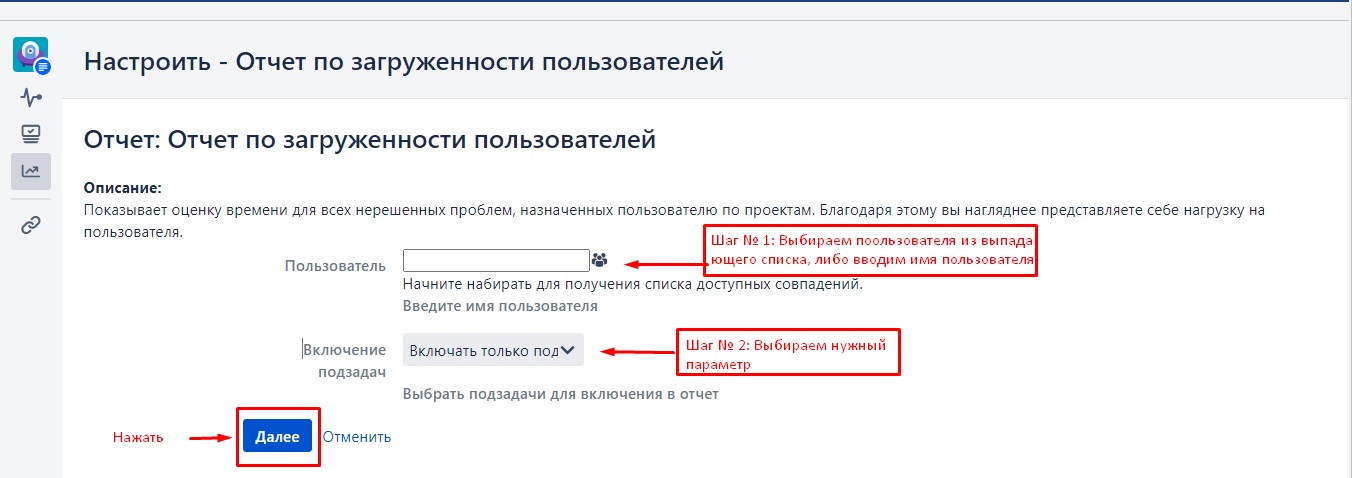1352x478 pixels.
Task: Select the Описание label
Action: click(123, 188)
